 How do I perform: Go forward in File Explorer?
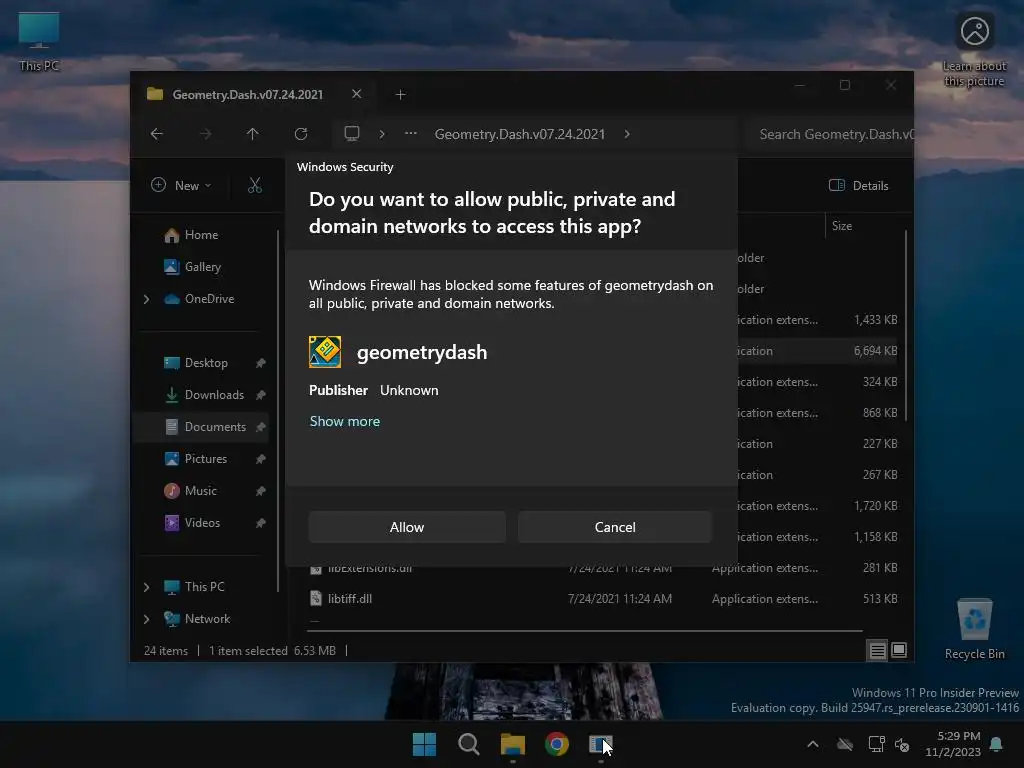[x=205, y=134]
